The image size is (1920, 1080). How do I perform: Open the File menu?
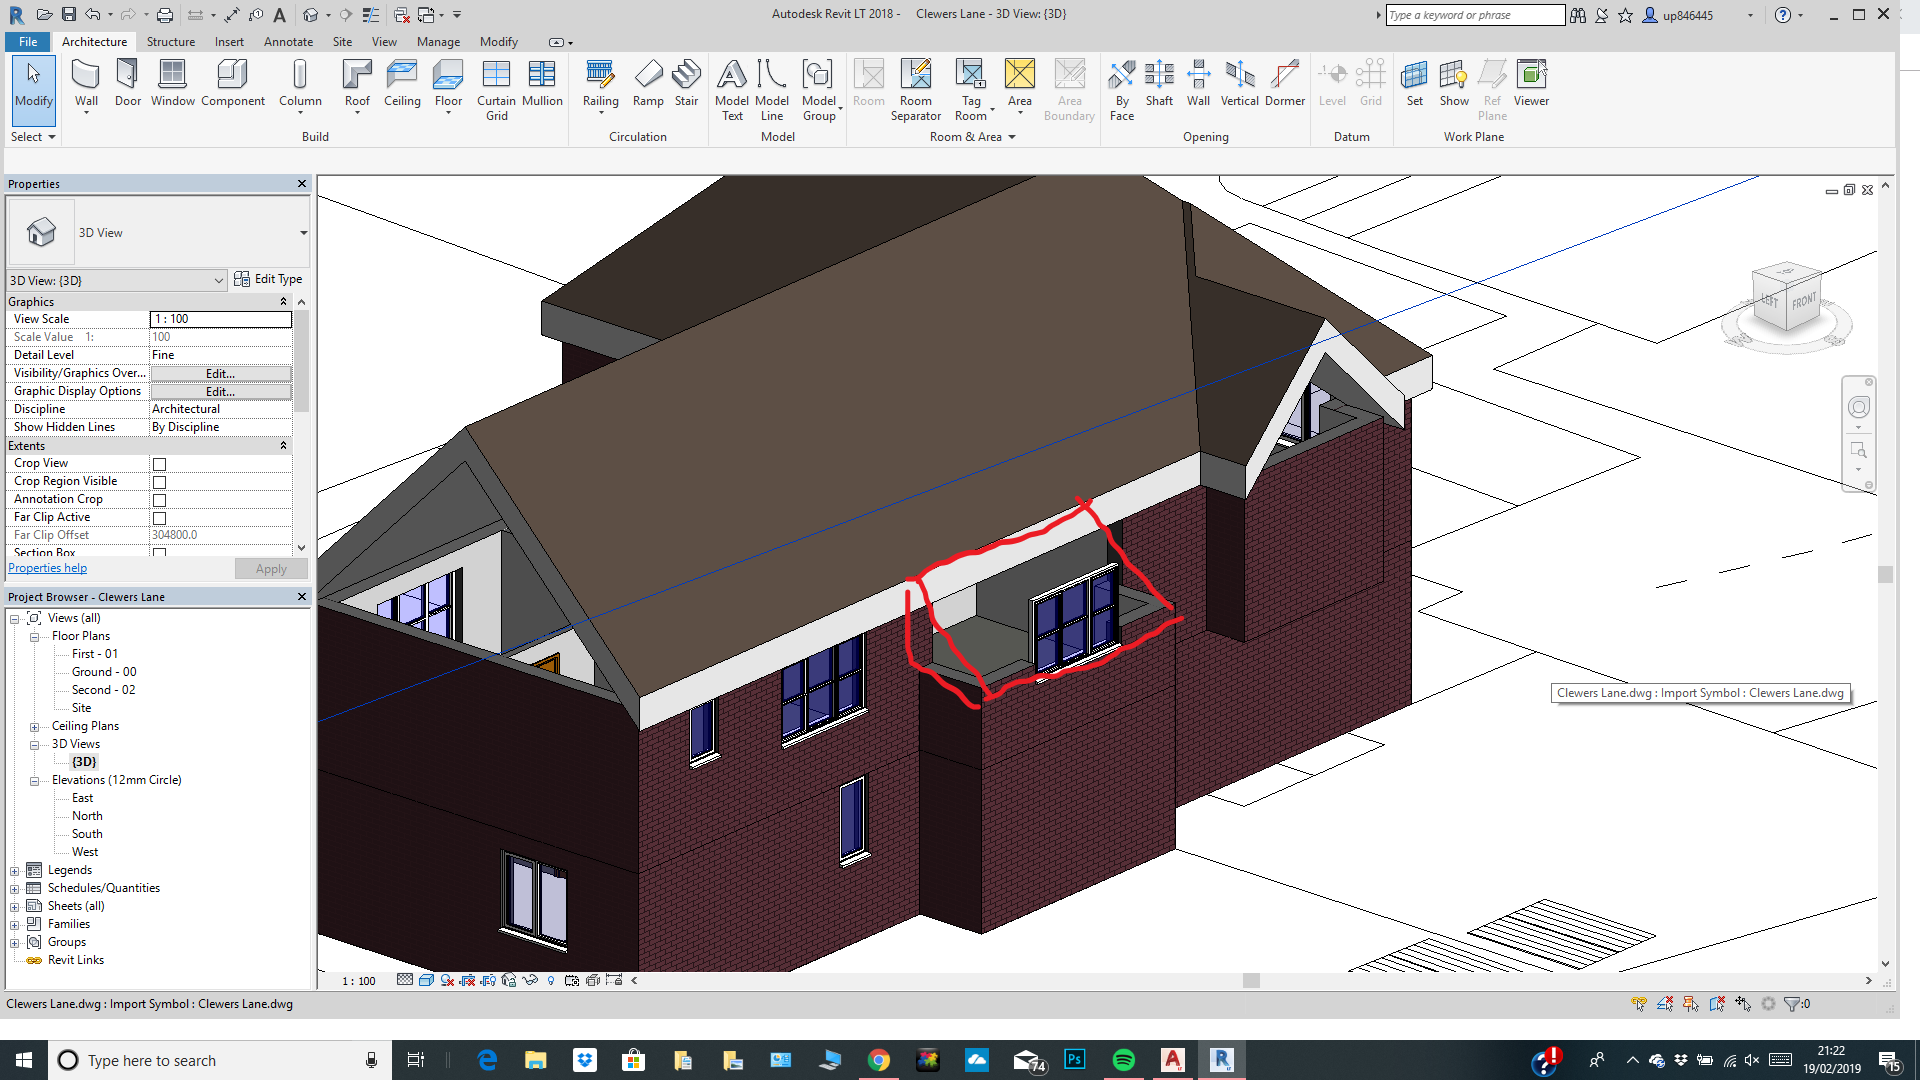coord(27,42)
